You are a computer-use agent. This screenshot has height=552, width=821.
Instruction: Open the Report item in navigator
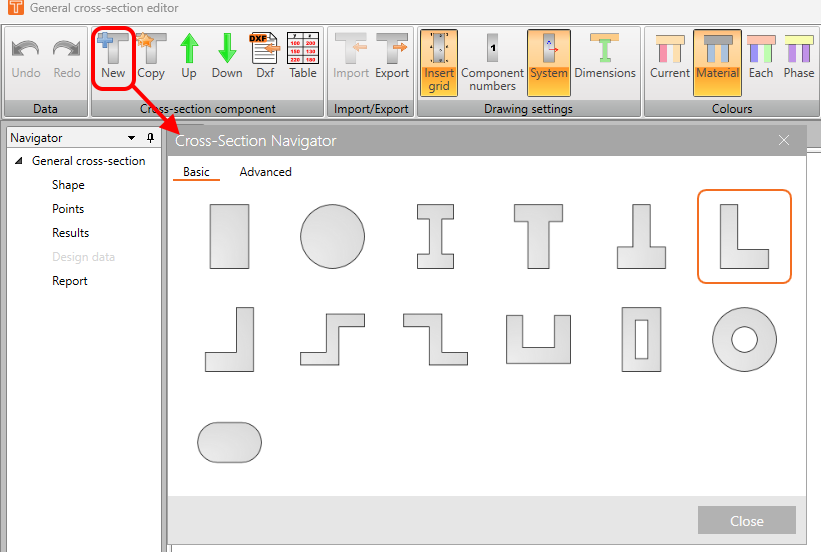(x=70, y=281)
